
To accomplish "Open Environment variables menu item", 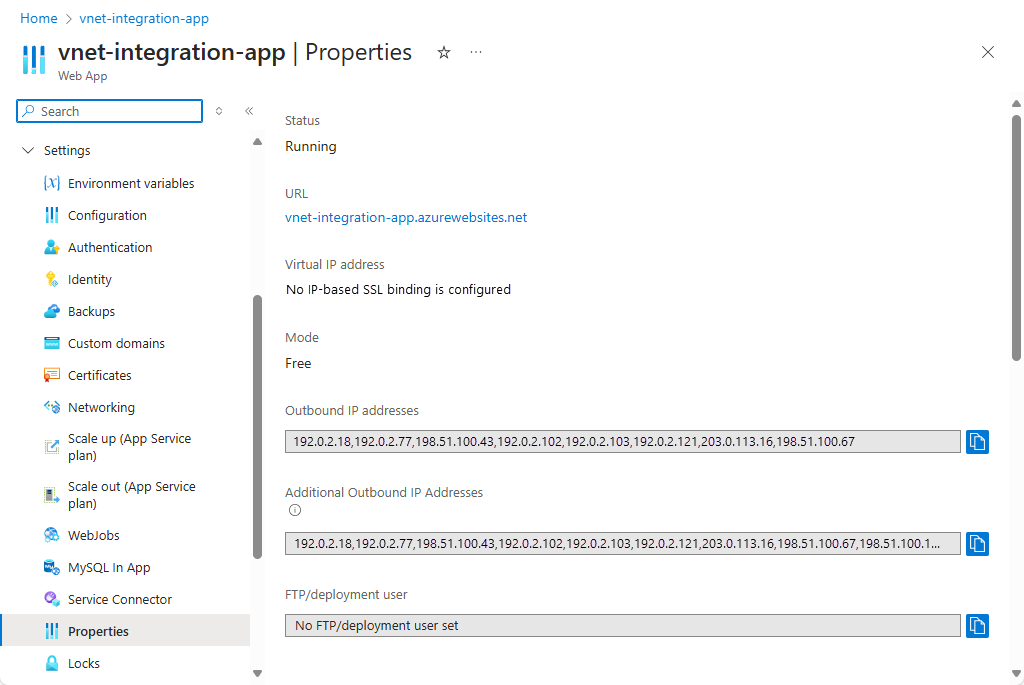I will tap(131, 183).
